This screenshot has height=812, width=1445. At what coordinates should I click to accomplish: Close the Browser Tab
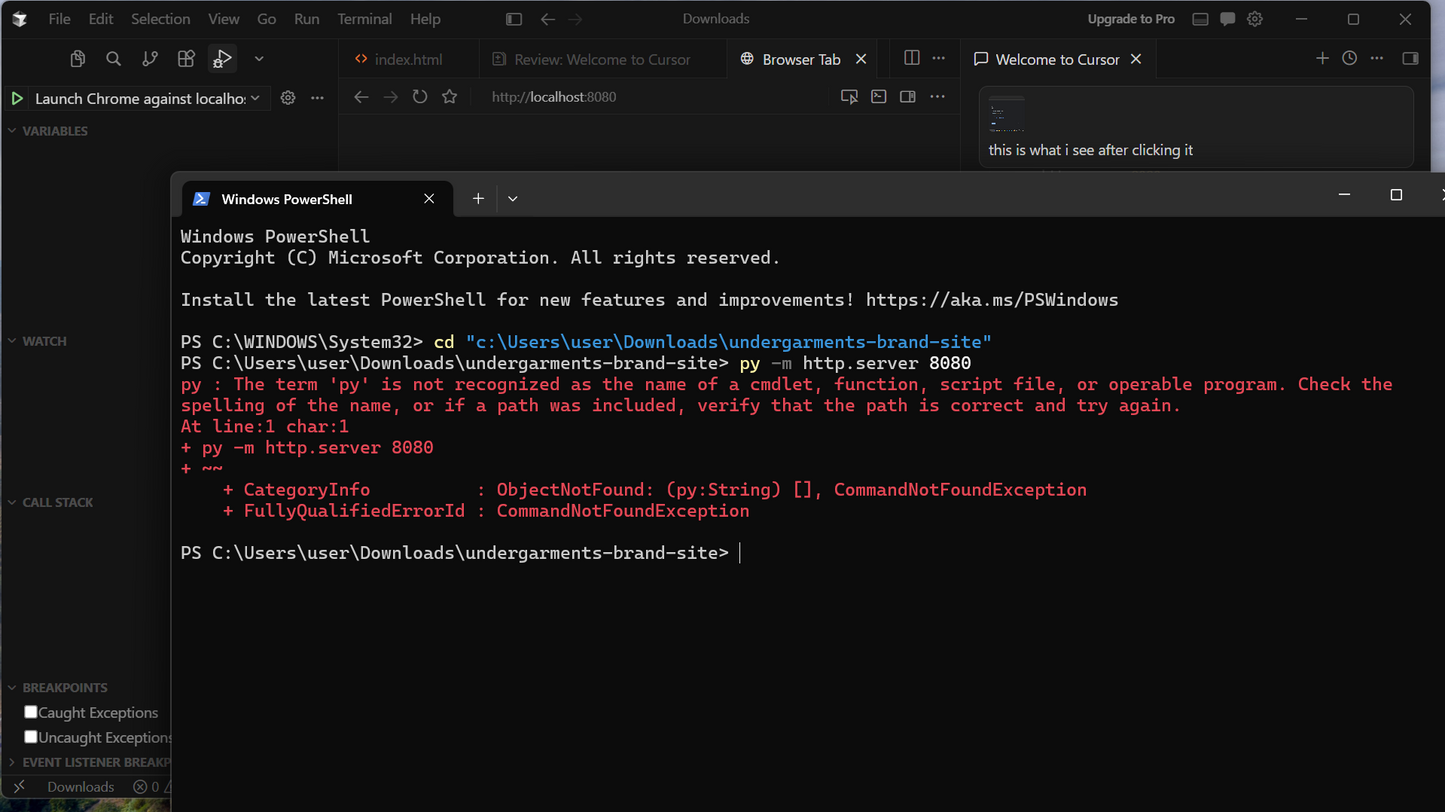click(x=860, y=59)
